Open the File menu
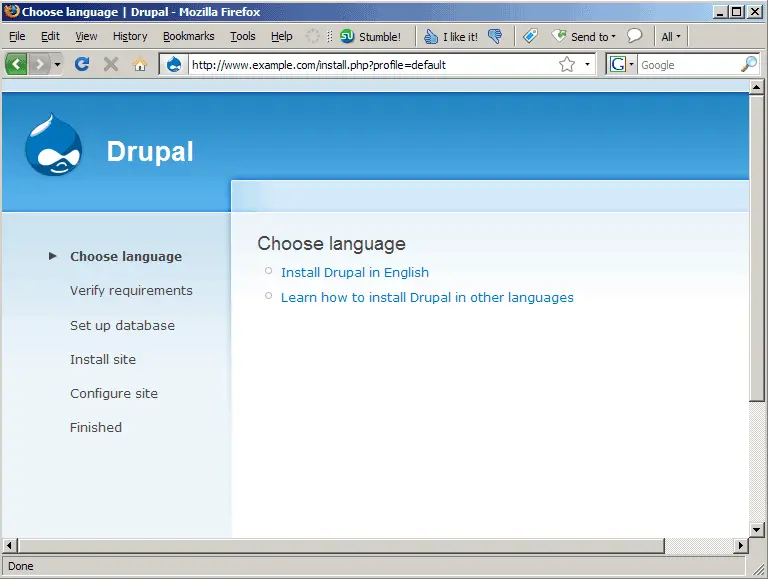768x579 pixels. click(x=17, y=36)
